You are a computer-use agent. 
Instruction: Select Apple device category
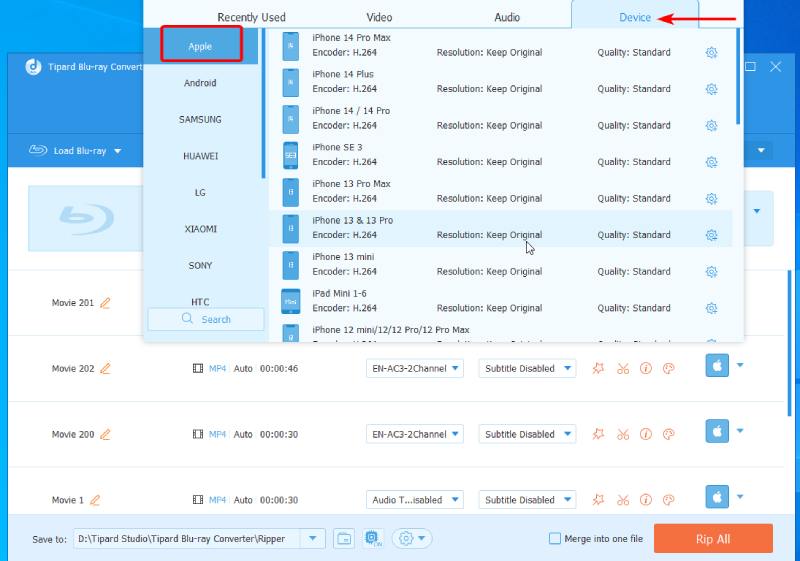[x=201, y=46]
